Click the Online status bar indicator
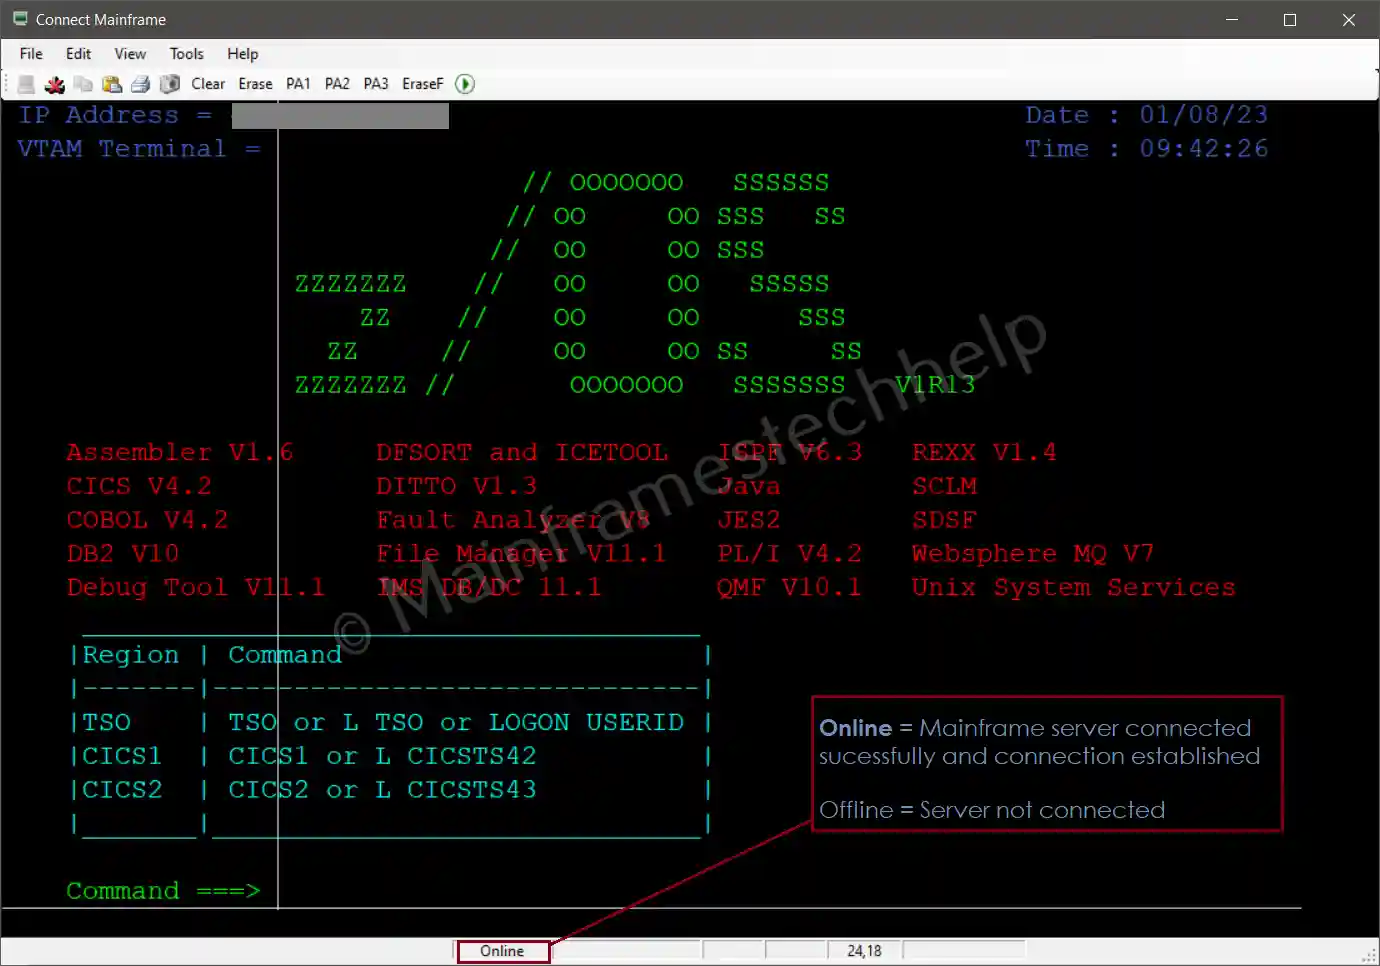Screen dimensions: 1380x966 point(502,951)
